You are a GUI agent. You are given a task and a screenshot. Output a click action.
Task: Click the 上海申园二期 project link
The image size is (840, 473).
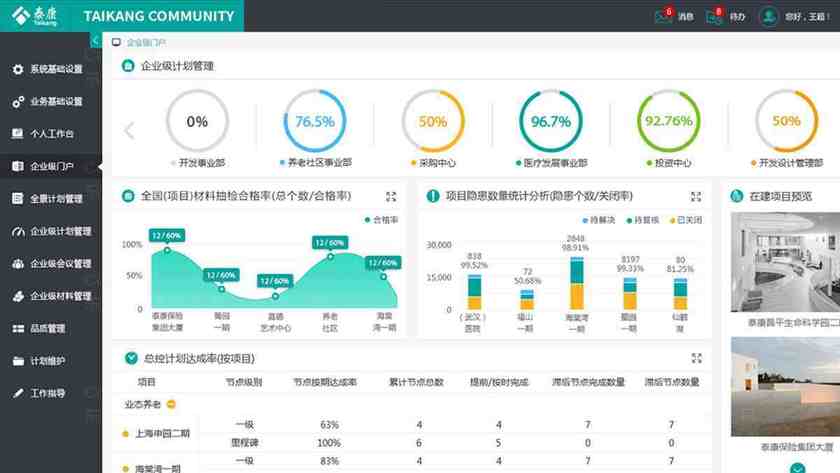point(161,434)
